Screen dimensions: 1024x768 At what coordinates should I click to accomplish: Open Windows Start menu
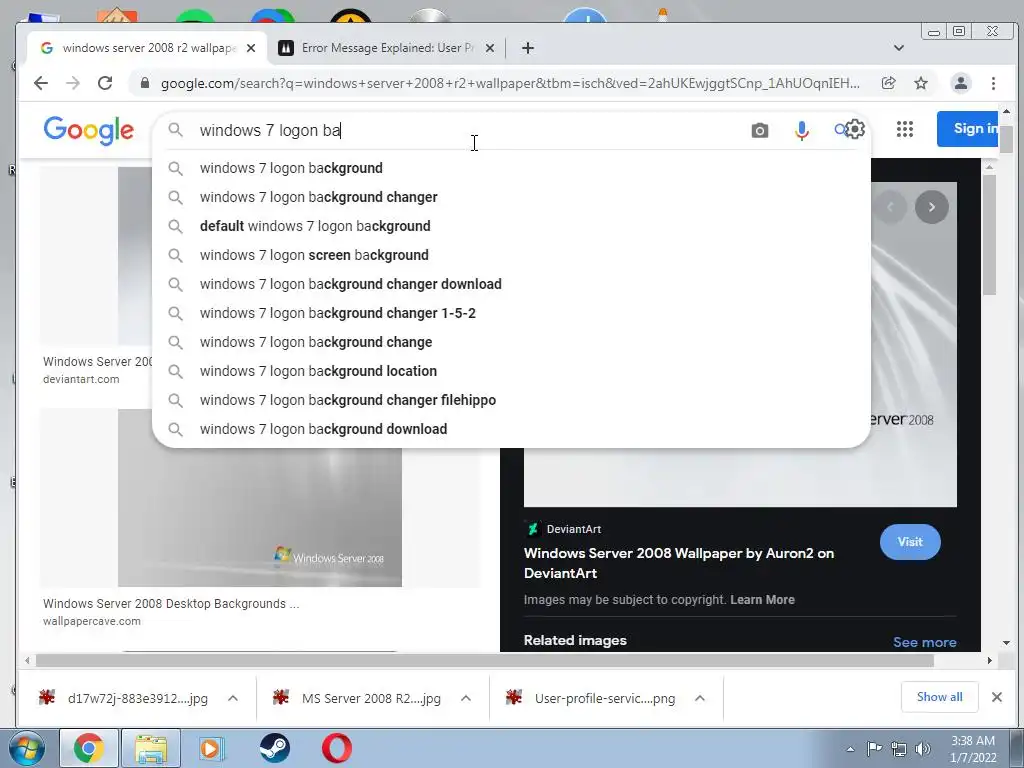(x=26, y=748)
